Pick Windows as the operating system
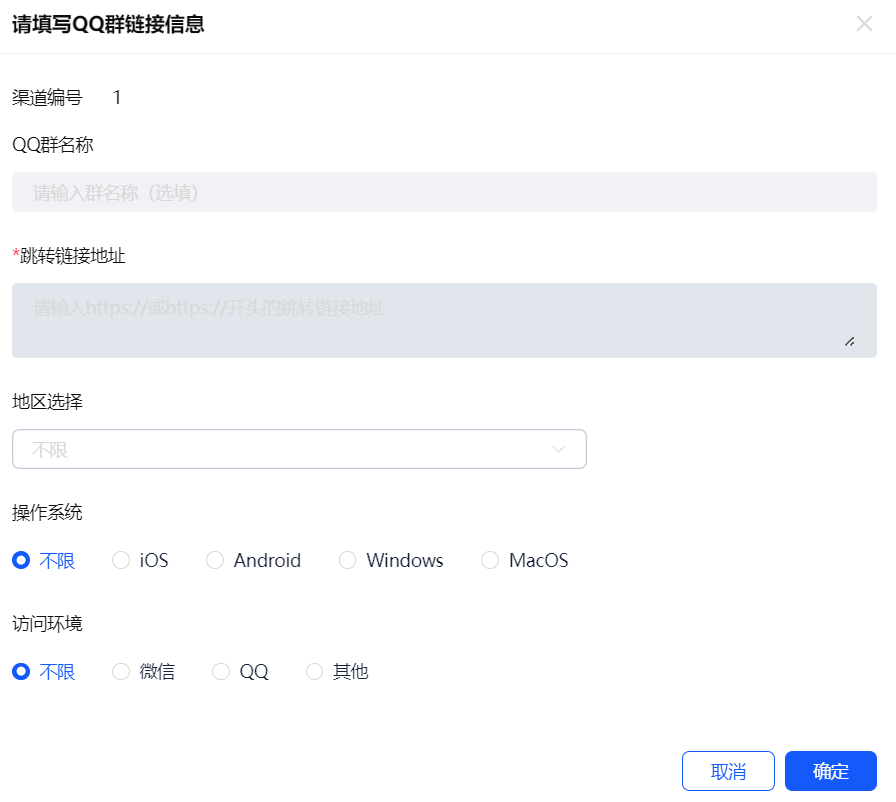 click(x=348, y=561)
